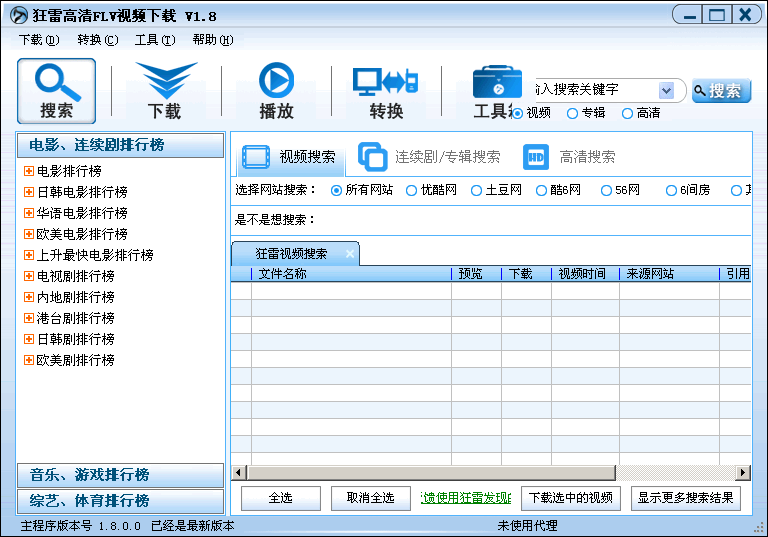Expand 华语电影排行榜 tree node
768x537 pixels.
pyautogui.click(x=29, y=213)
